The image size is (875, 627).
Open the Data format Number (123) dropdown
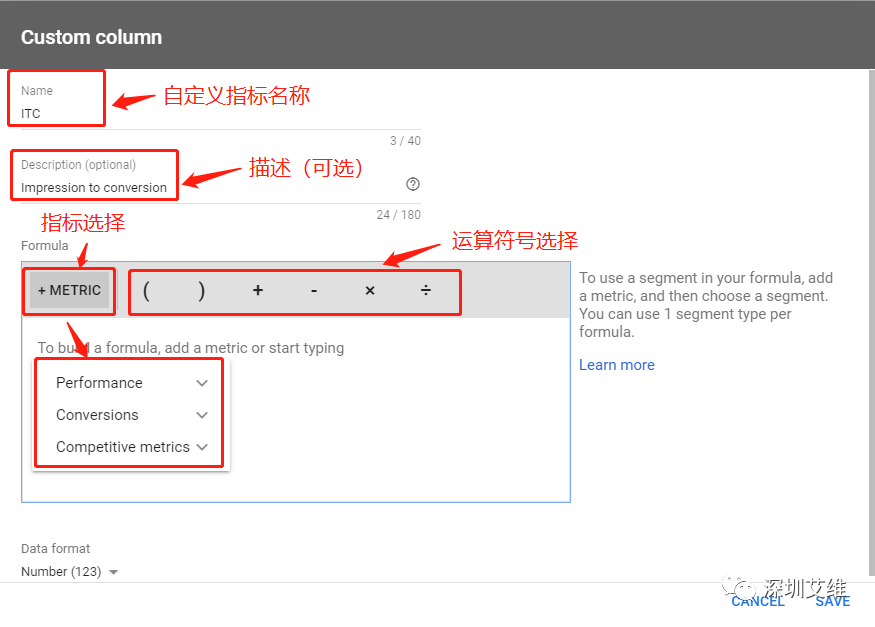(x=70, y=572)
